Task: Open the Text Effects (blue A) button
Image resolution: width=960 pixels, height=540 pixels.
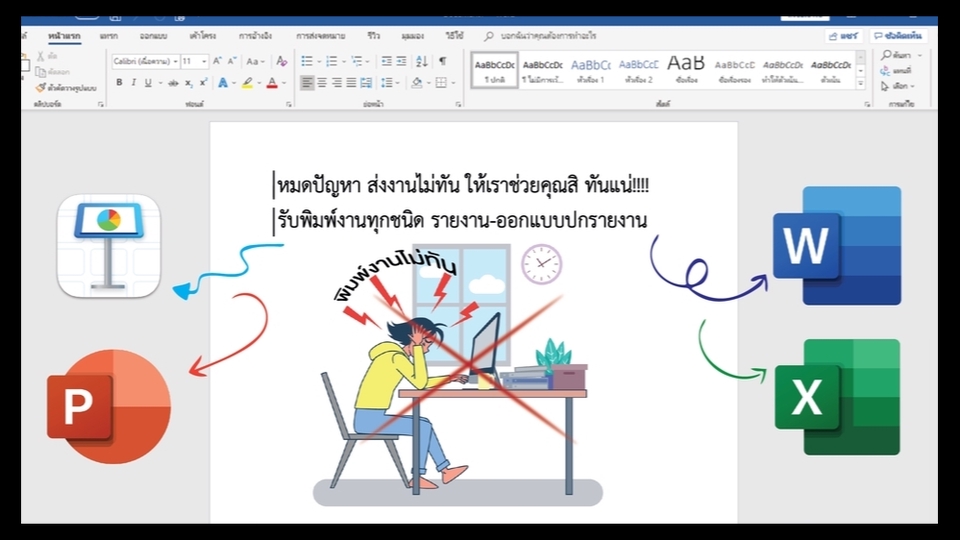Action: pos(223,83)
